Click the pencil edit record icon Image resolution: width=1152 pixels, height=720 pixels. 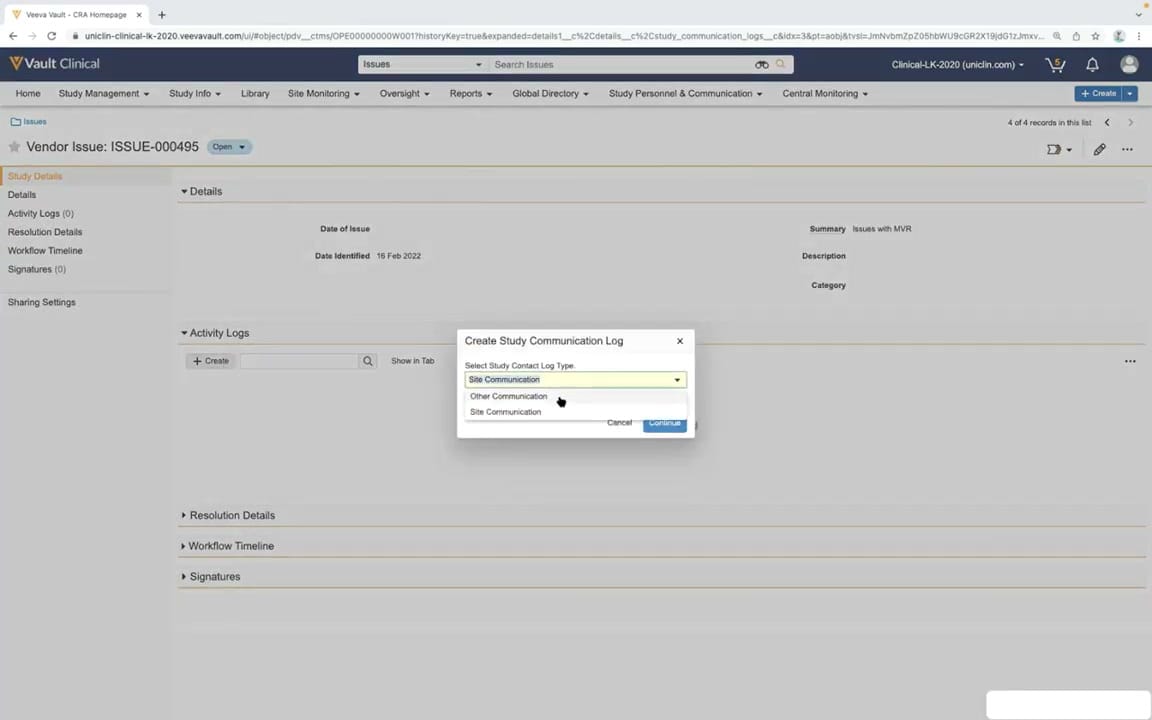[1099, 149]
